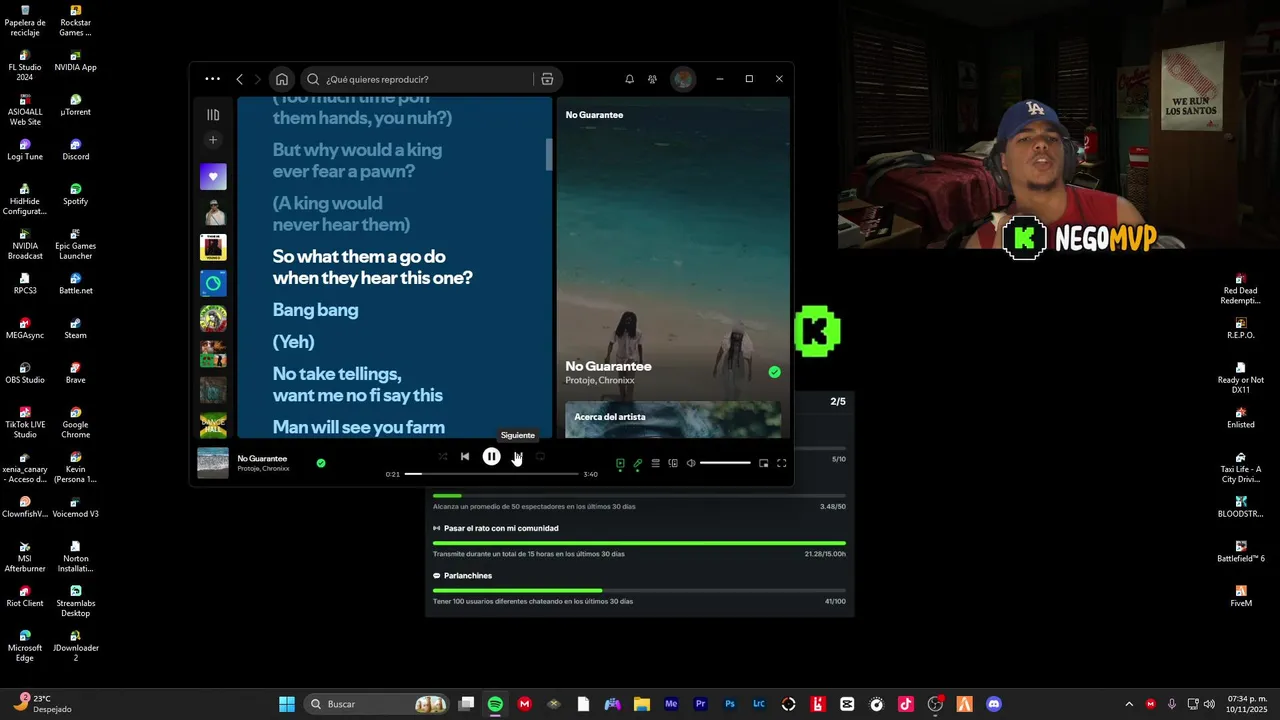Toggle repeat mode
This screenshot has width=1280, height=720.
point(540,456)
